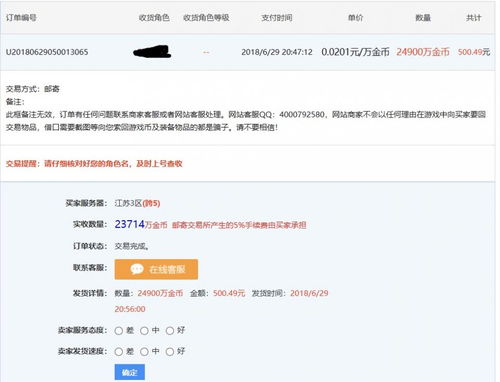Rate 卖家发货速度 as 中
The height and width of the screenshot is (382, 500).
[144, 352]
